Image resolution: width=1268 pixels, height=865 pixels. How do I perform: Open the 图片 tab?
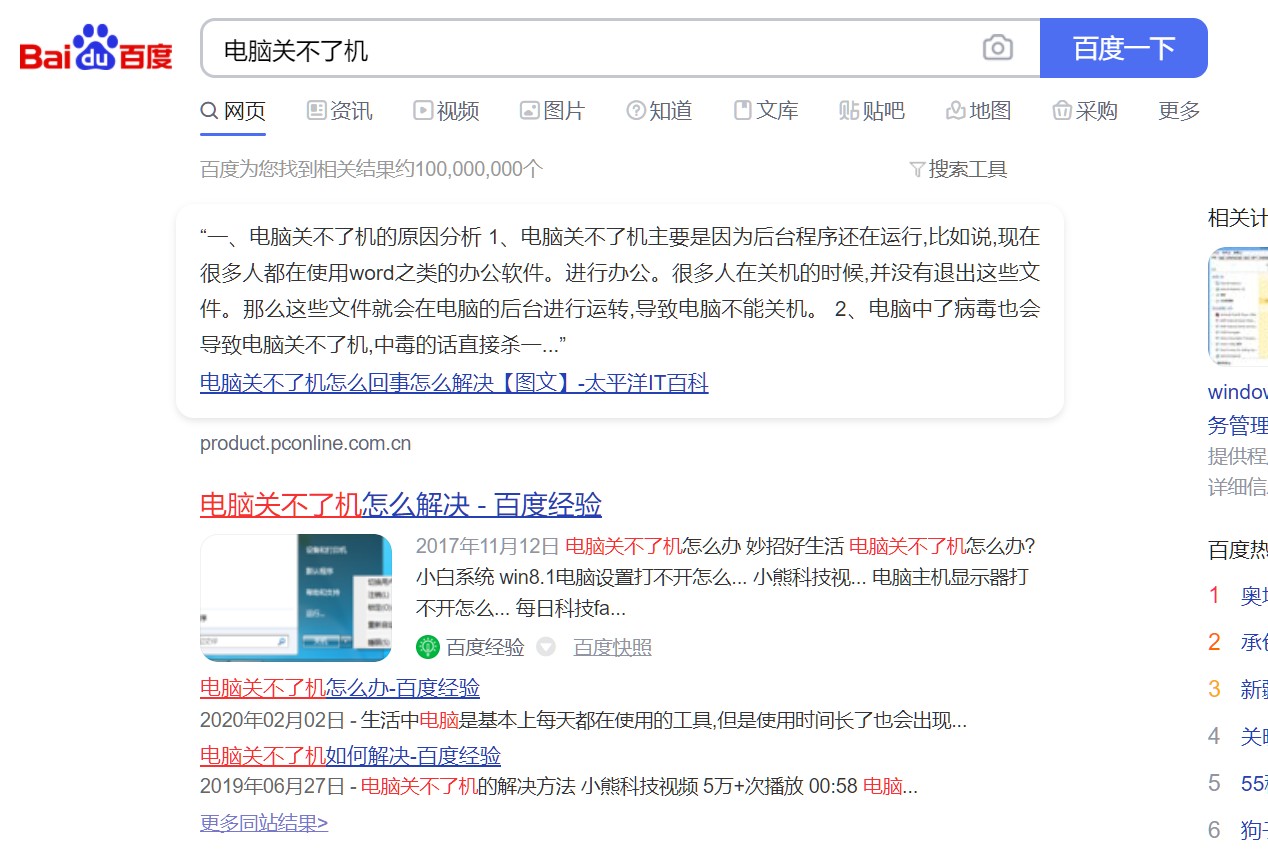(552, 111)
